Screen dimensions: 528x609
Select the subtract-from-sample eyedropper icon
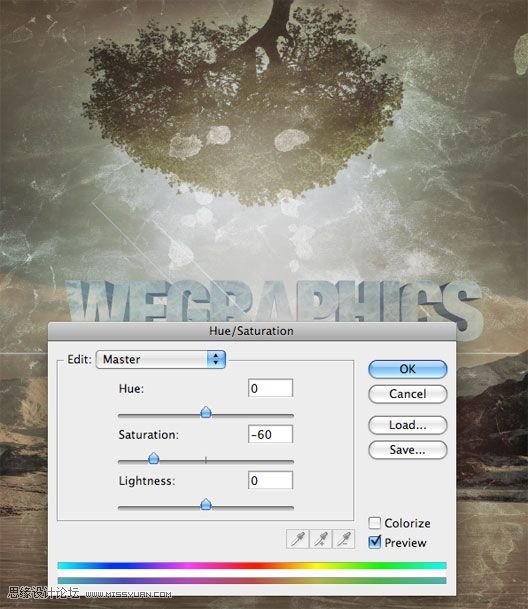click(343, 539)
